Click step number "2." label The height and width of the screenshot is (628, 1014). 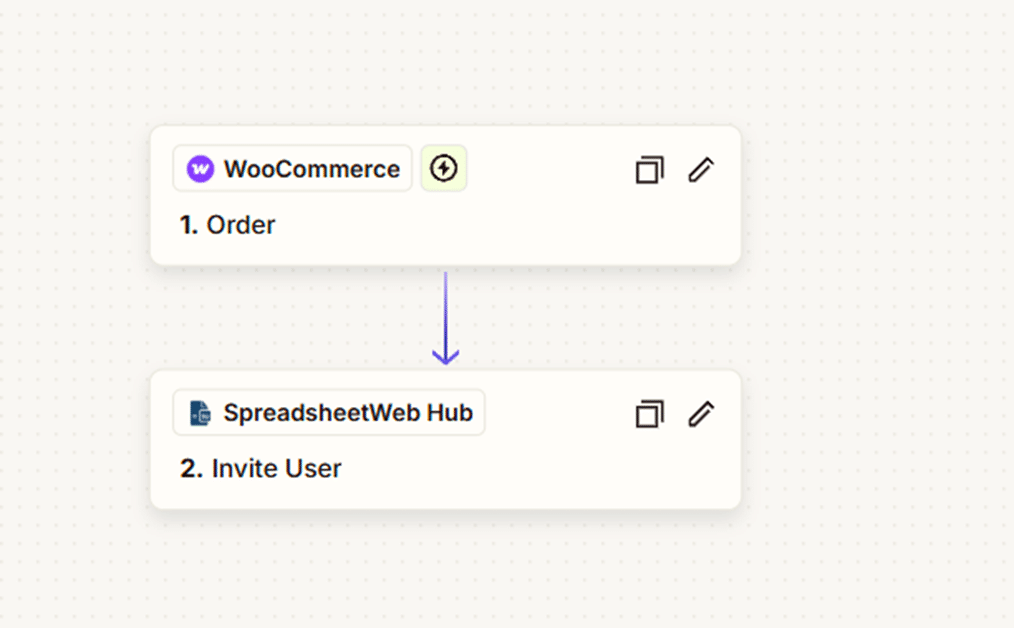coord(191,468)
